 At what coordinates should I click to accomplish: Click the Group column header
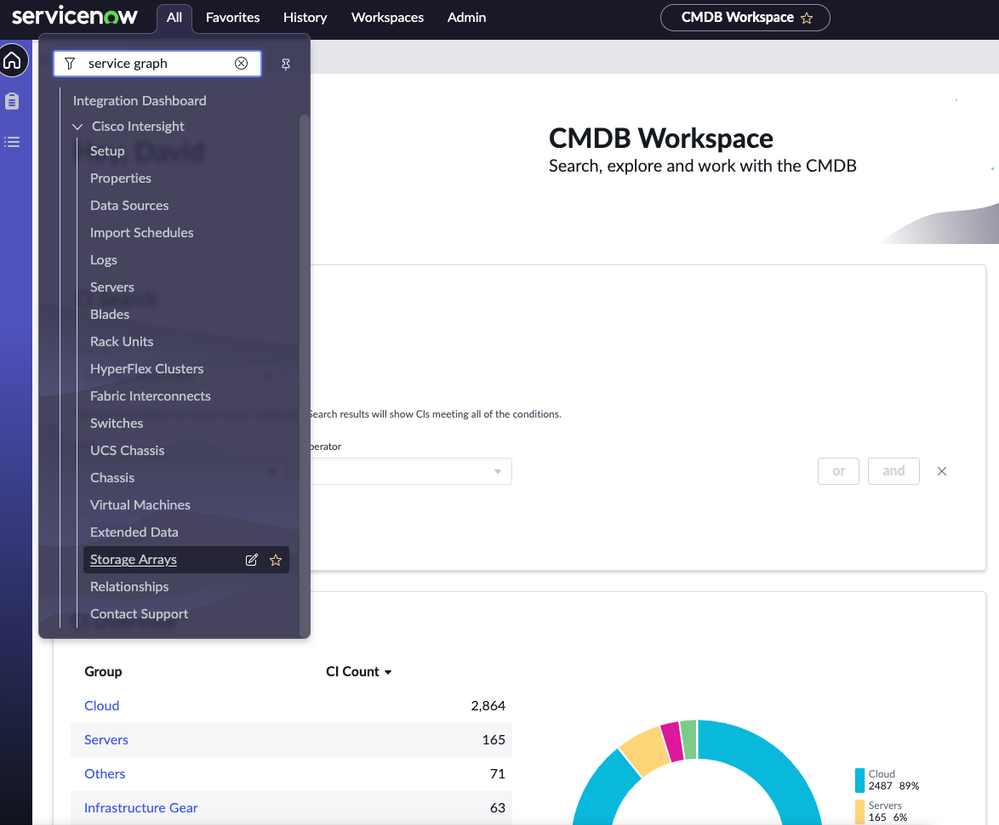point(103,671)
